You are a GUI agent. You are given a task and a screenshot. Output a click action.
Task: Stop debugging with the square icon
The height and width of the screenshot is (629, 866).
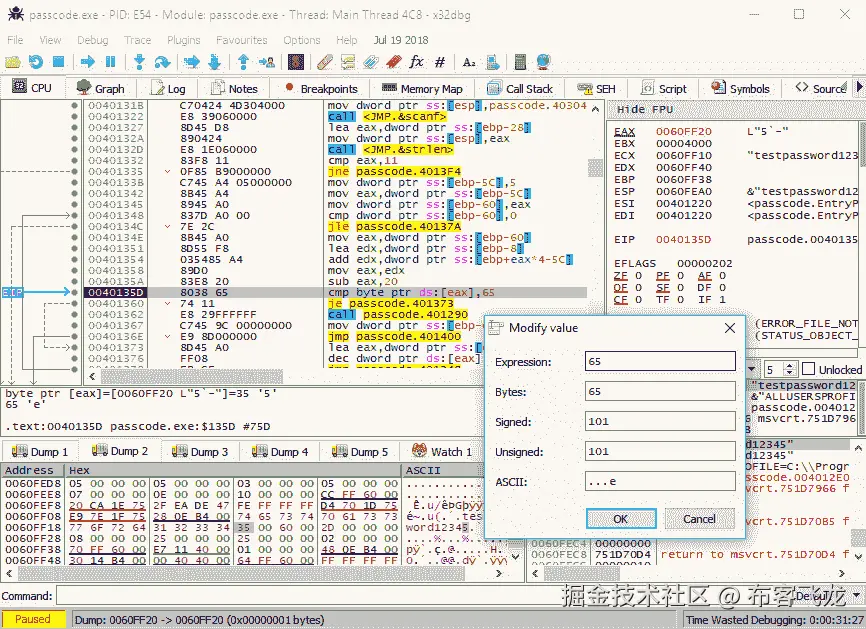(59, 62)
